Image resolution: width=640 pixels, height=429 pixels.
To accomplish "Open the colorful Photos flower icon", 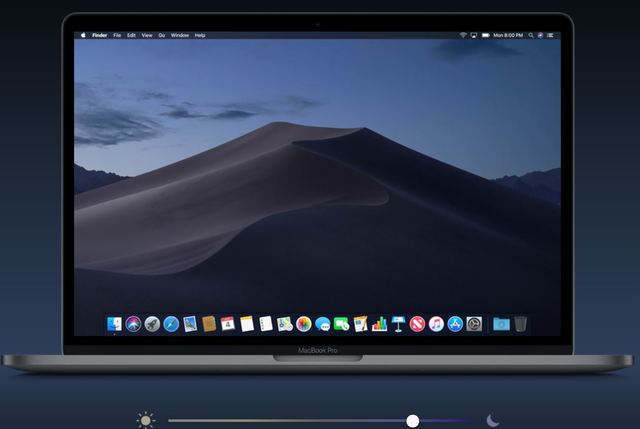I will pyautogui.click(x=304, y=324).
